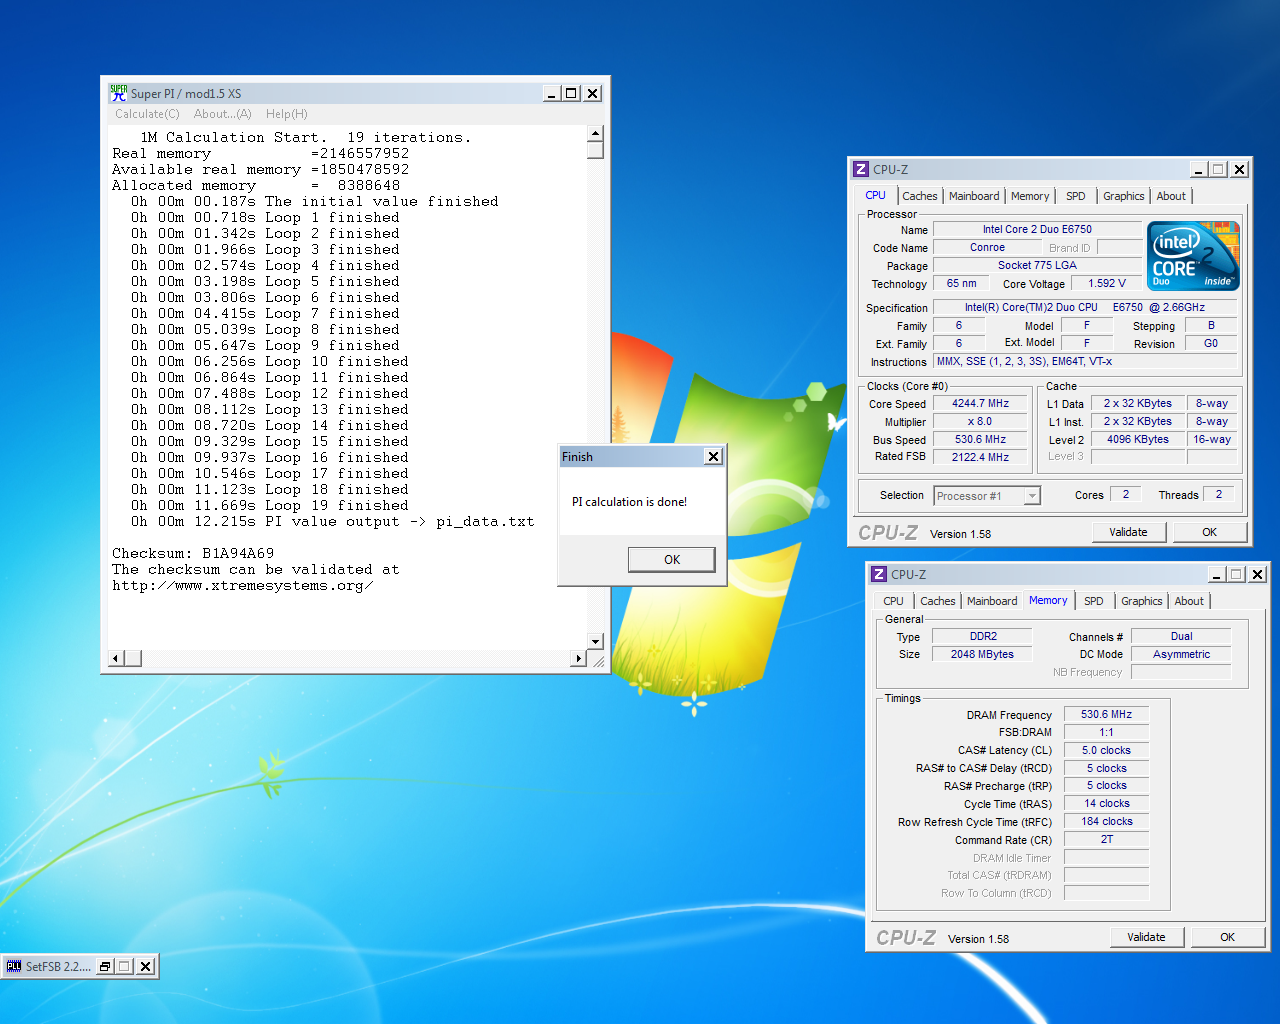Confirm the PI calculation done dialog with OK
The height and width of the screenshot is (1024, 1280).
pos(671,560)
